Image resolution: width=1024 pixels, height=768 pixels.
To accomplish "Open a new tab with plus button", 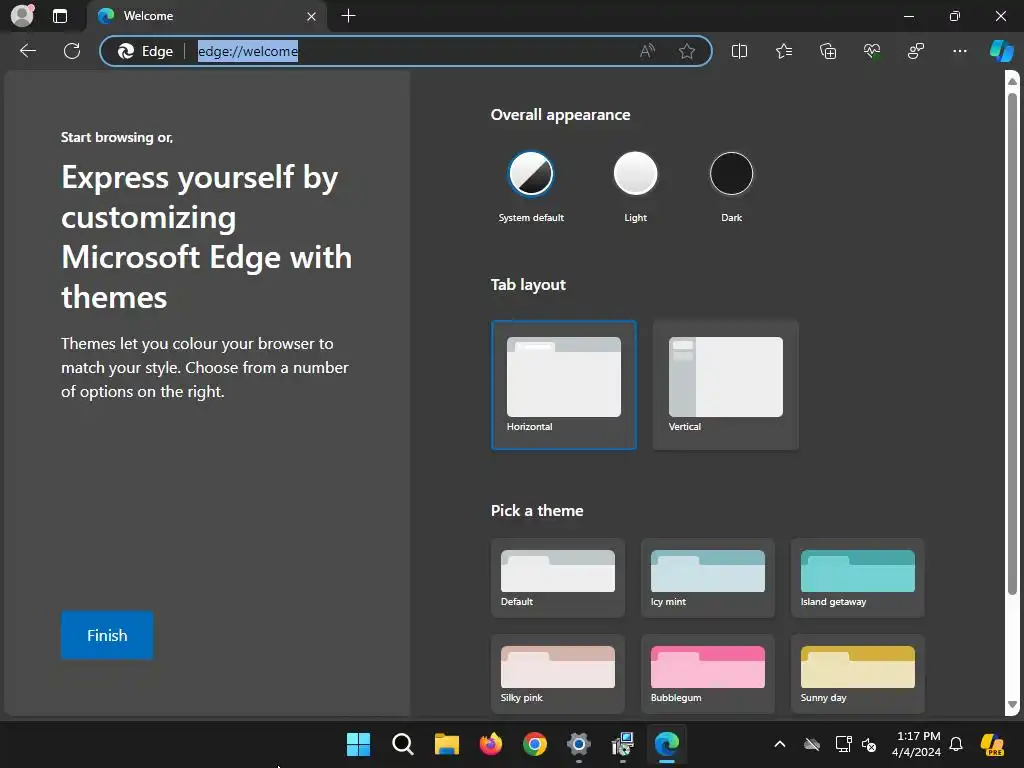I will (x=349, y=16).
